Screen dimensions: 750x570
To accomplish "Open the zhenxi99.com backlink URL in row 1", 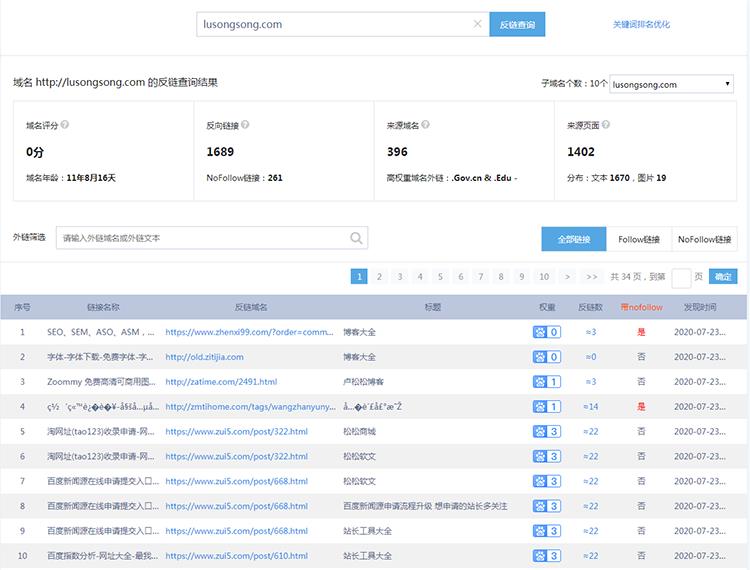I will 249,332.
